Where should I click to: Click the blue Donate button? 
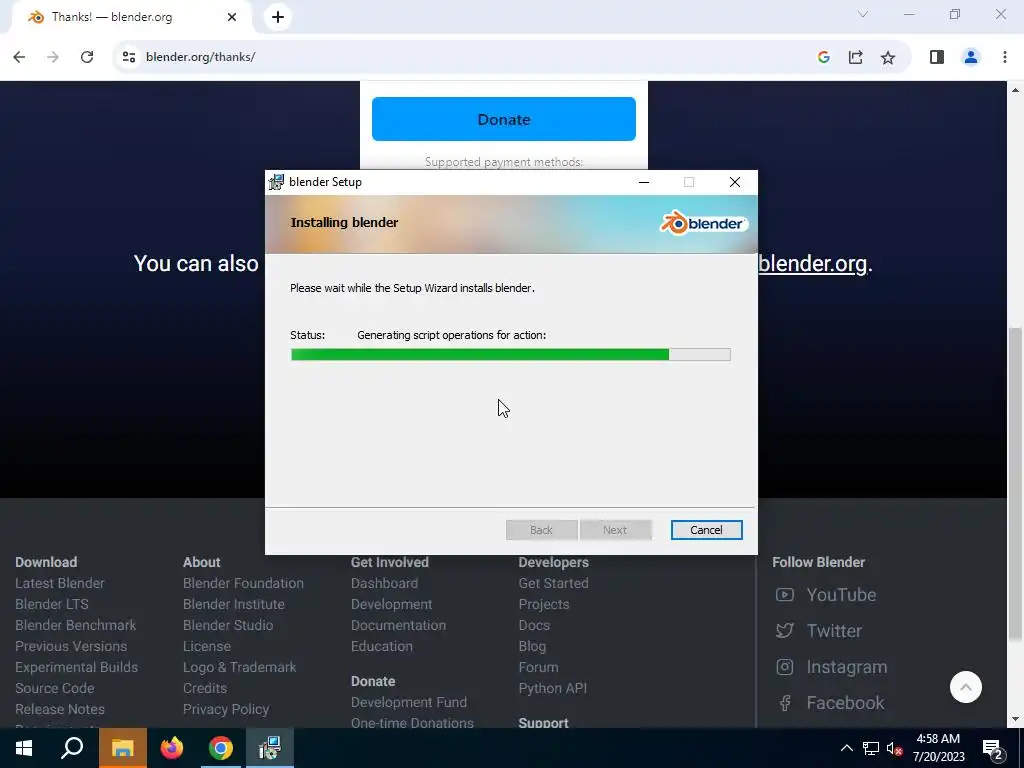[504, 119]
